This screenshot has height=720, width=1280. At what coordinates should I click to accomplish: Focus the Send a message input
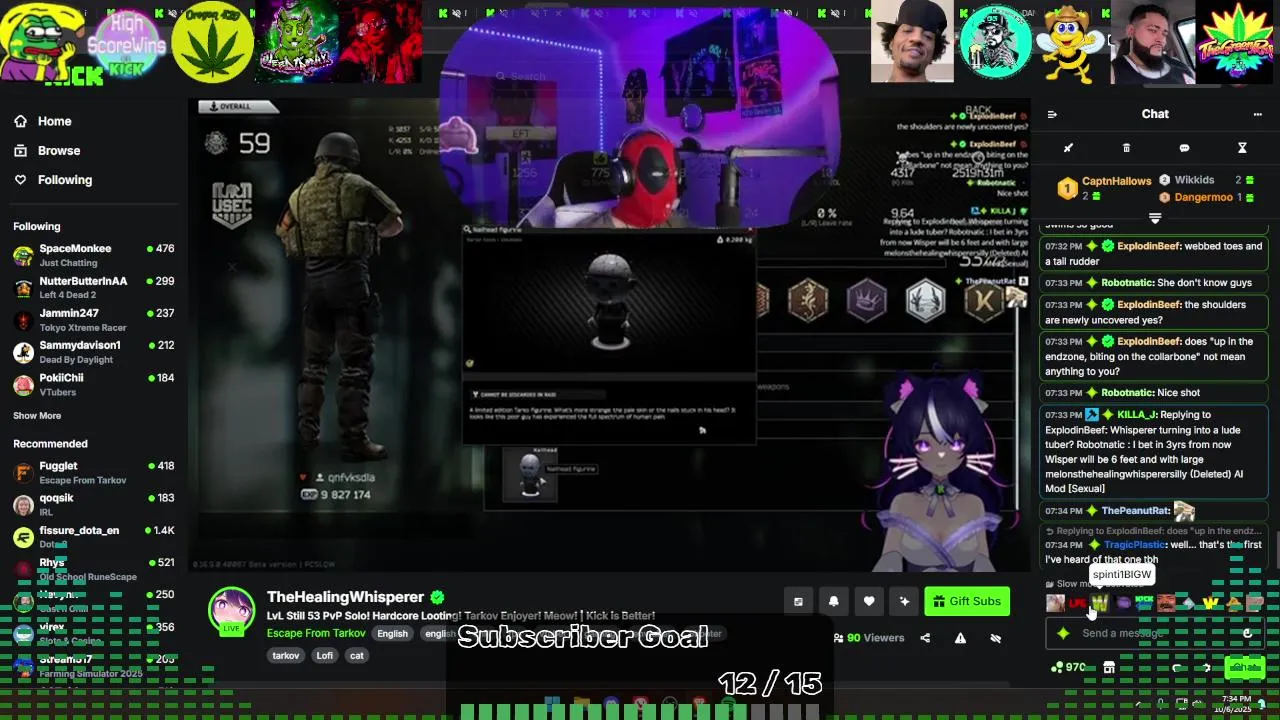tap(1155, 633)
